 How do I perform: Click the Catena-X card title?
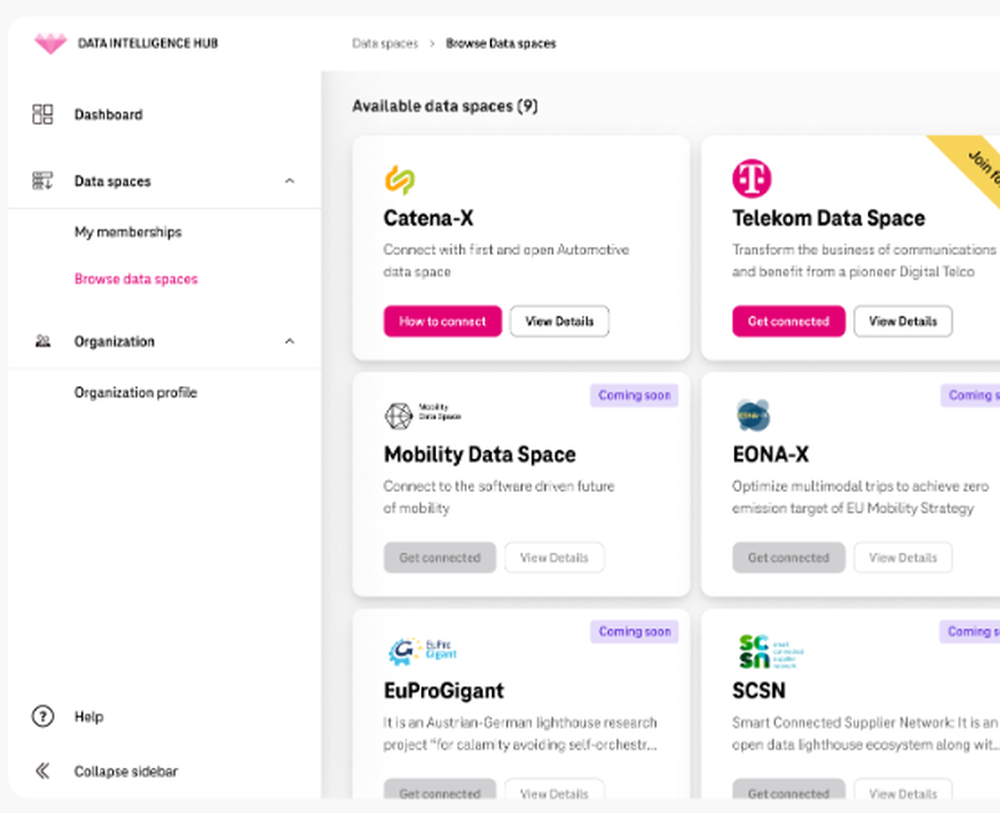[x=429, y=218]
